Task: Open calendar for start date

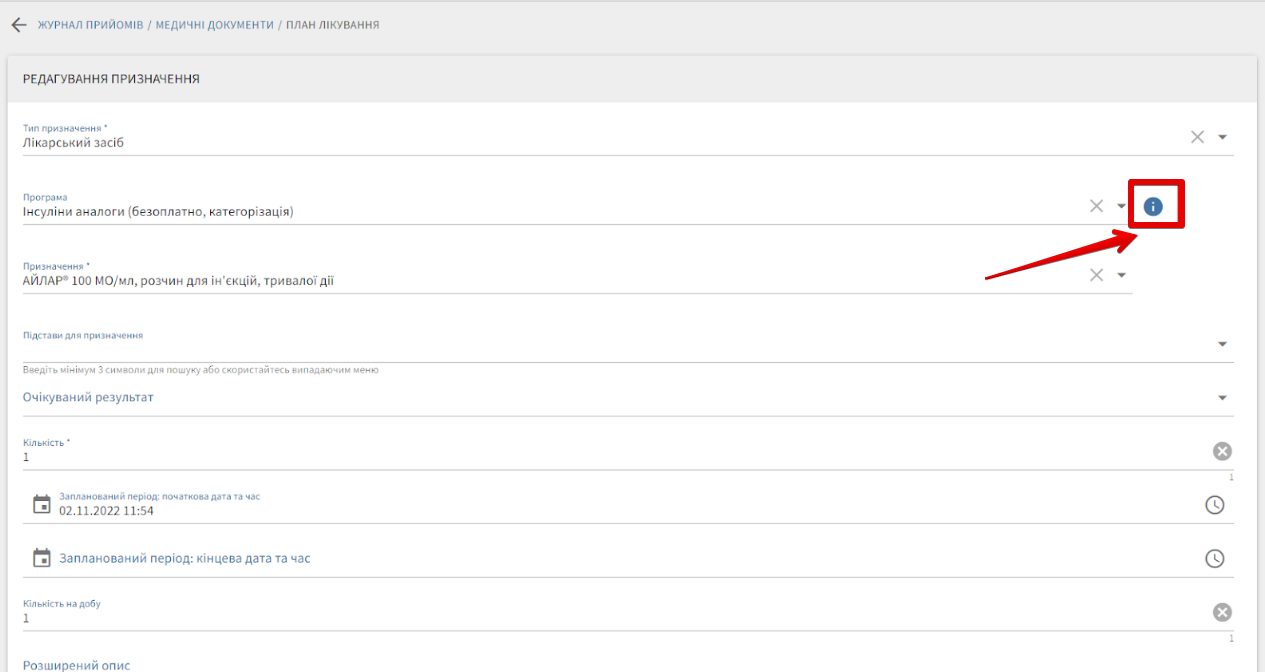Action: [41, 504]
